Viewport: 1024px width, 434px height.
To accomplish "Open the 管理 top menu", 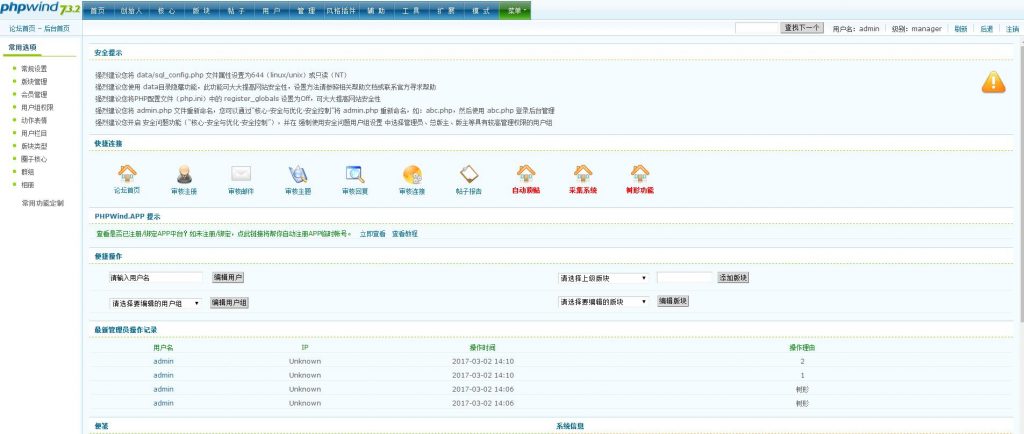I will (306, 11).
